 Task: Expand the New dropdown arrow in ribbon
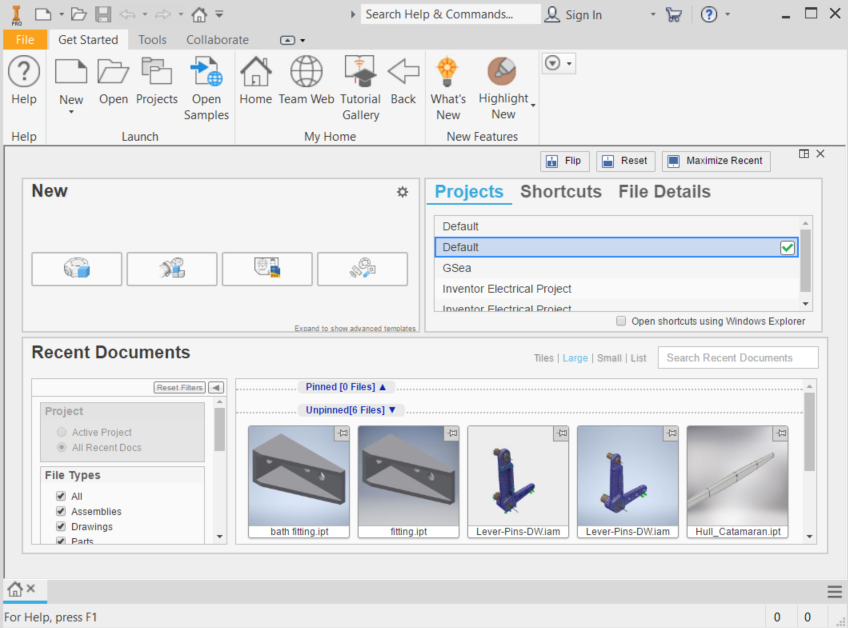(x=71, y=112)
